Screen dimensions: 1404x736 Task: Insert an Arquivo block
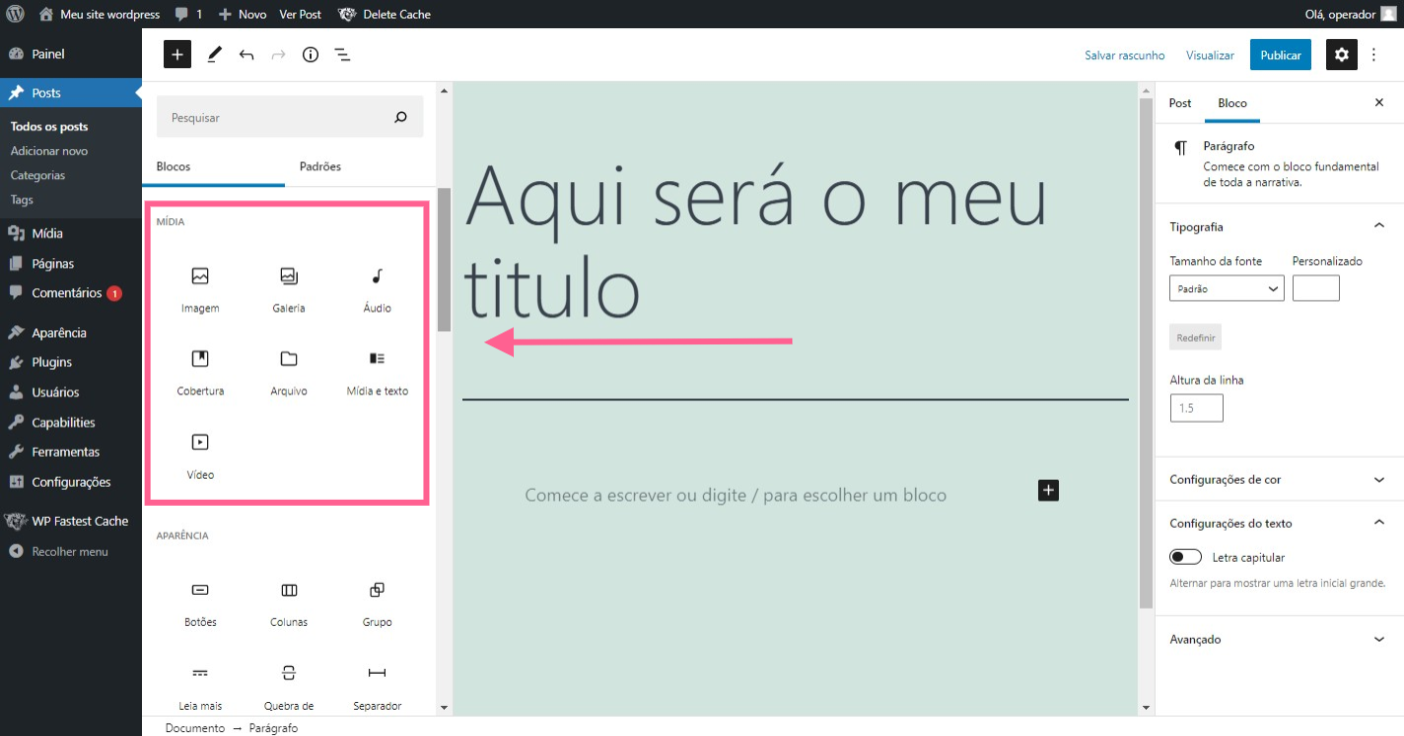click(x=289, y=373)
